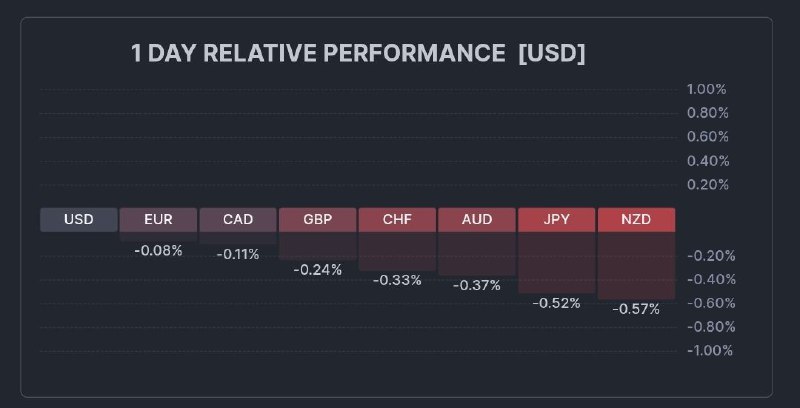This screenshot has width=800, height=408.
Task: Choose the JPY currency box
Action: [556, 220]
